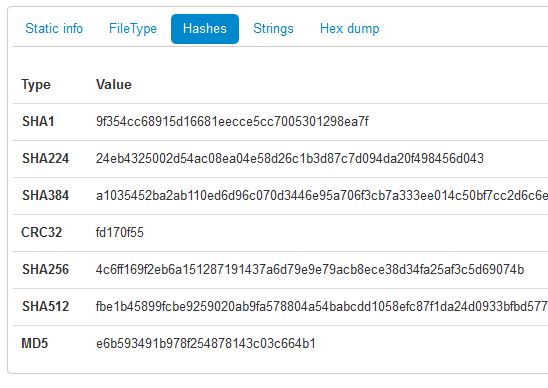This screenshot has width=548, height=388.
Task: Switch to the Hex dump tab
Action: 349,29
